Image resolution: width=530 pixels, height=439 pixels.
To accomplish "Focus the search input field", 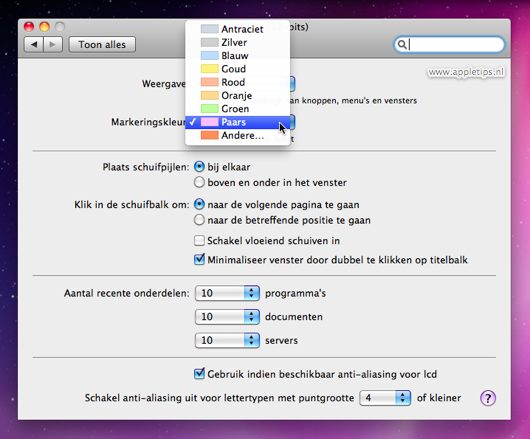I will [450, 44].
